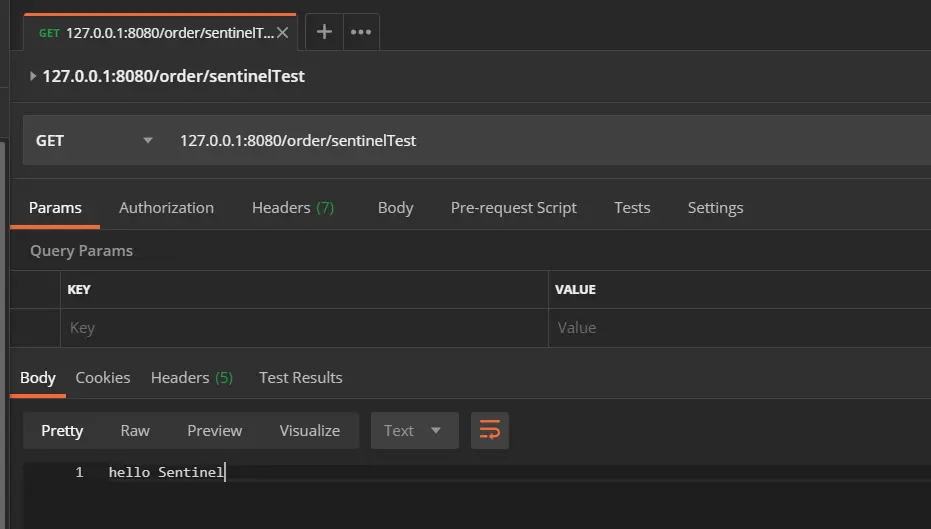Switch to the Authorization tab

click(166, 208)
